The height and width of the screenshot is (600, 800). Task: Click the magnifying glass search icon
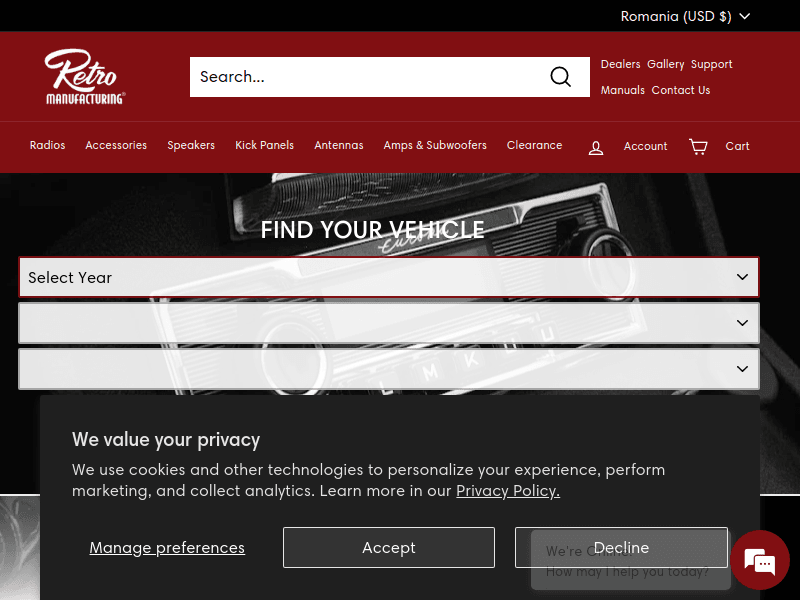[x=561, y=77]
